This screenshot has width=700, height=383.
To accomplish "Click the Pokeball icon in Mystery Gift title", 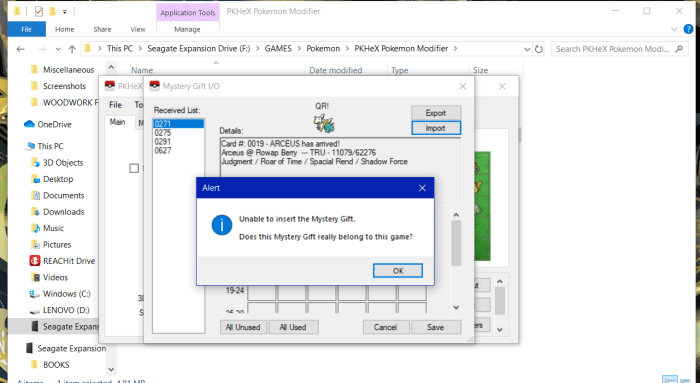I will (x=155, y=86).
